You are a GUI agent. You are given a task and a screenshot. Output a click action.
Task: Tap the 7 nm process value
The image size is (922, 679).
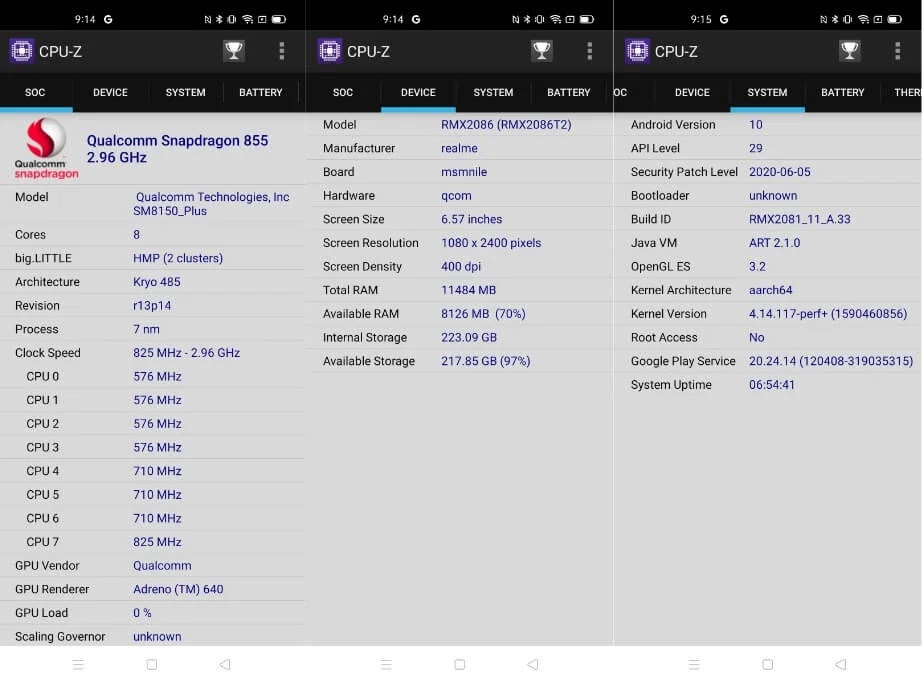[x=146, y=329]
